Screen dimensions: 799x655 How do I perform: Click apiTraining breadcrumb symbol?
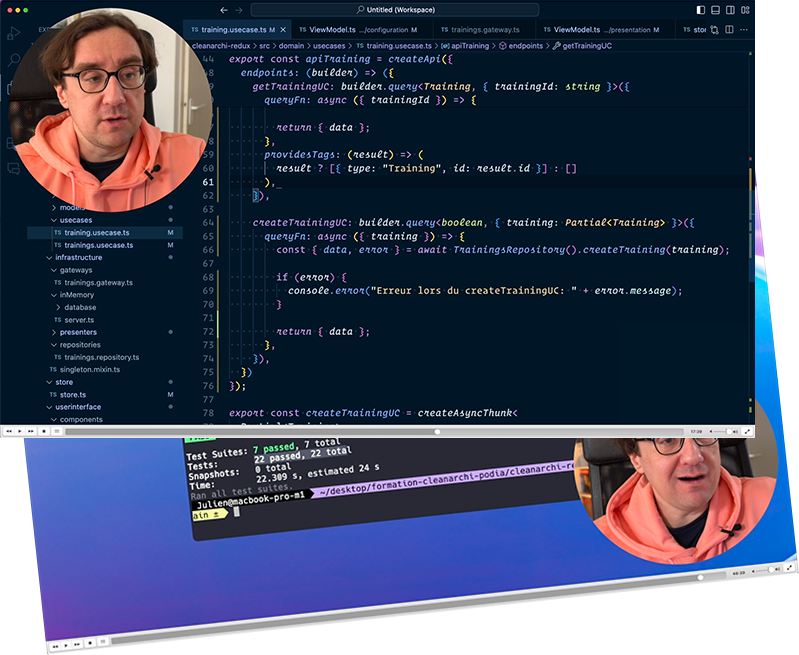coord(466,46)
